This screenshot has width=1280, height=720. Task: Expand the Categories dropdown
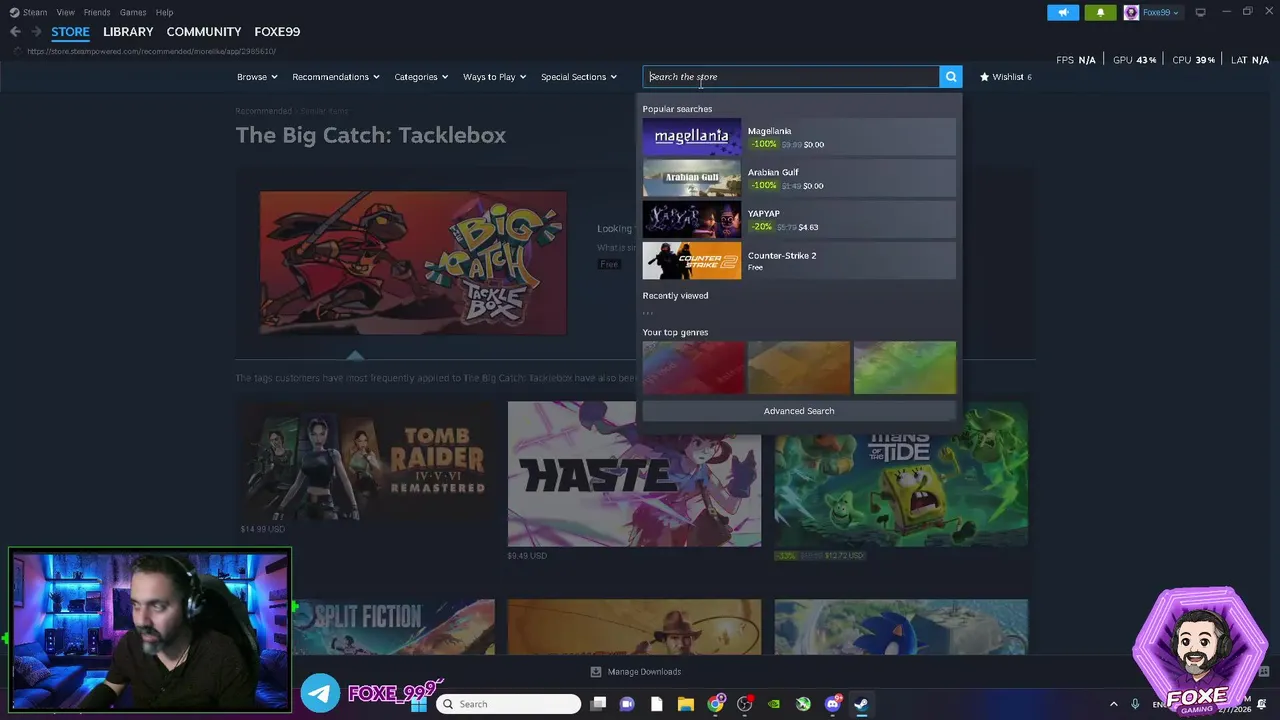coord(421,77)
